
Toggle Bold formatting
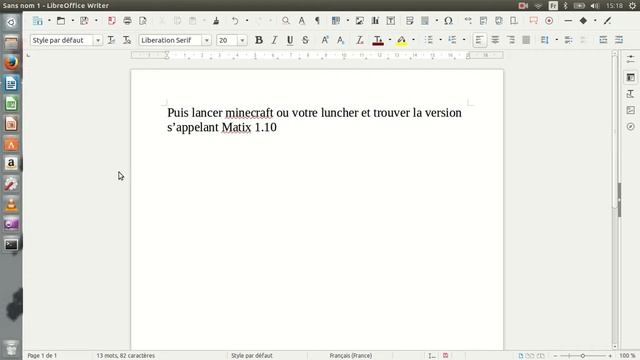coord(259,40)
